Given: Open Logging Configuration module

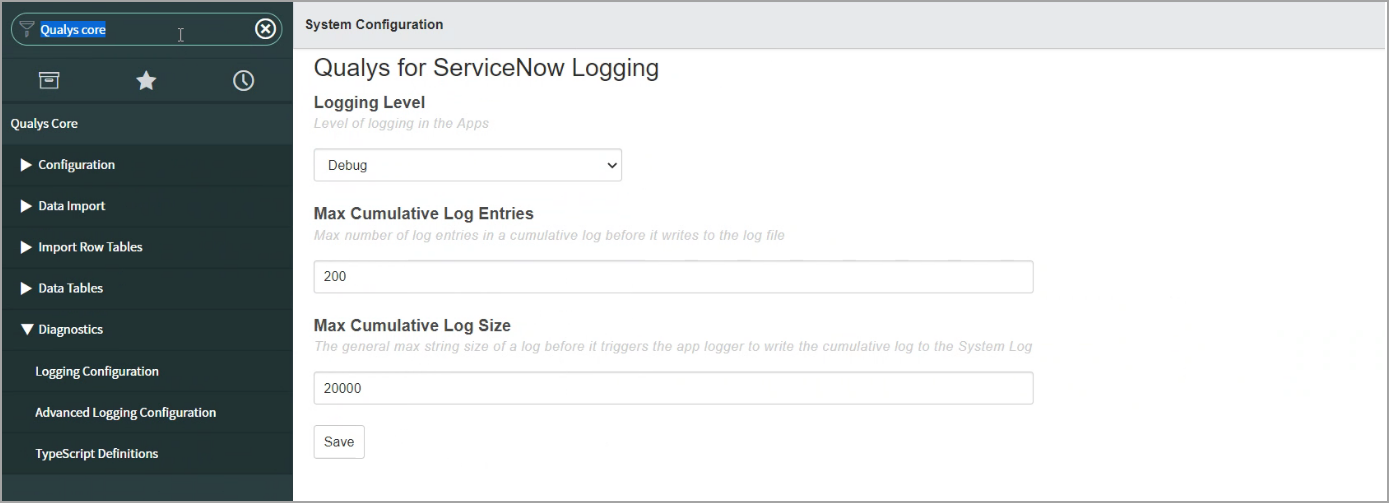Looking at the screenshot, I should click(97, 371).
